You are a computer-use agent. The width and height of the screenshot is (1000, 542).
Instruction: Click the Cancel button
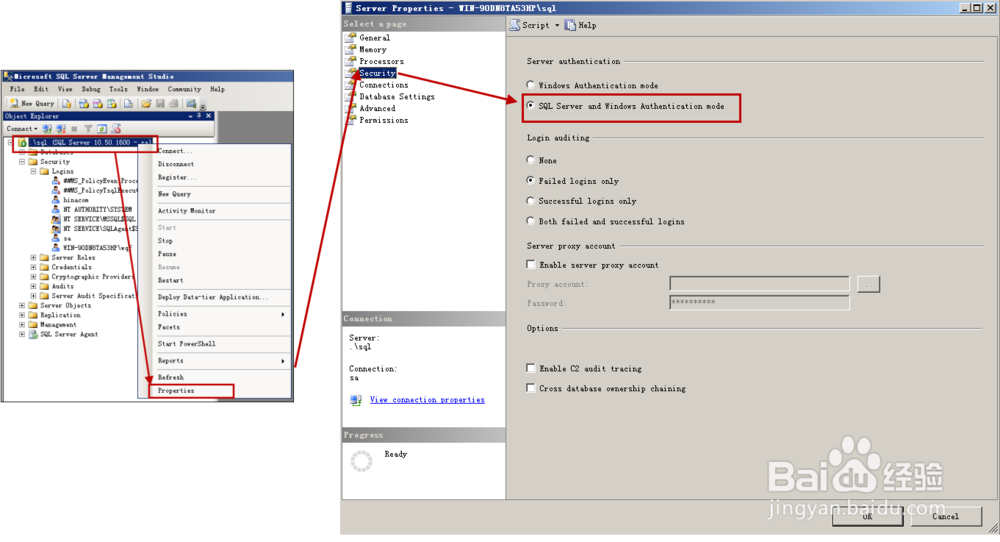946,516
